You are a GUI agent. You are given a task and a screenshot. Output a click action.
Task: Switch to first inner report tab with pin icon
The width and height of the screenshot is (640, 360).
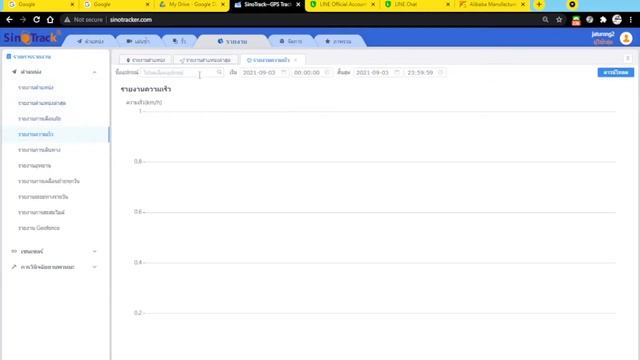pos(145,60)
